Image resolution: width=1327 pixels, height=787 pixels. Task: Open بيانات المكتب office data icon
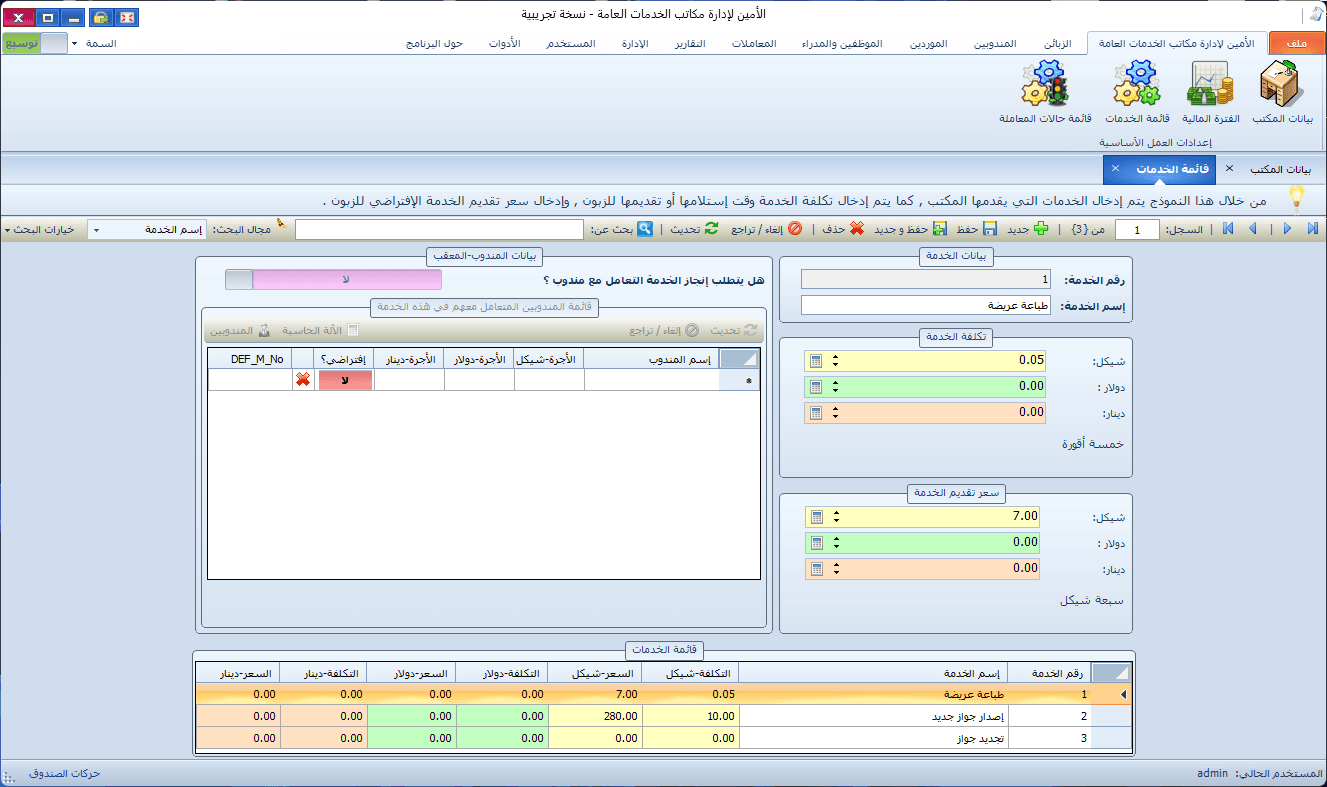(1282, 92)
